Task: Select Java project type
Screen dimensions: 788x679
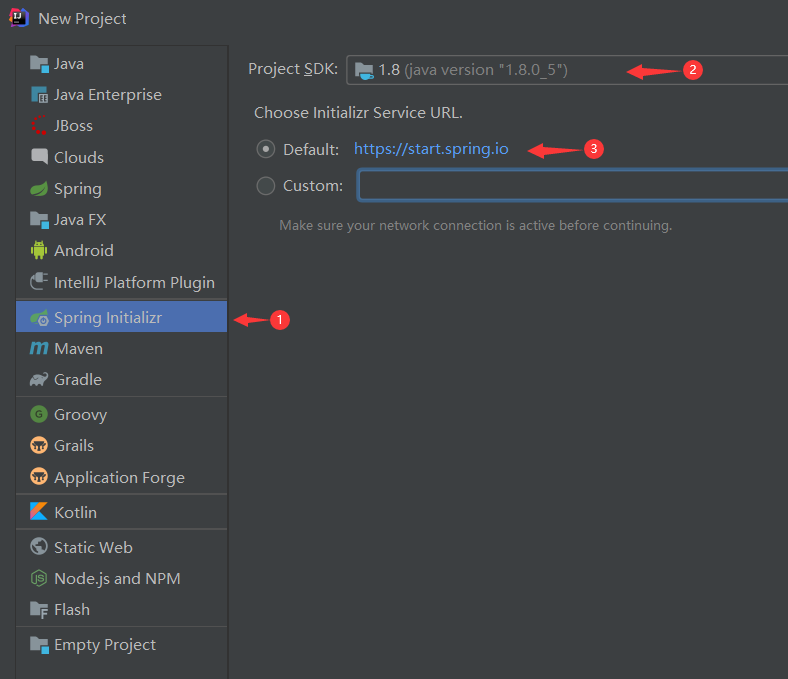Action: click(x=122, y=64)
